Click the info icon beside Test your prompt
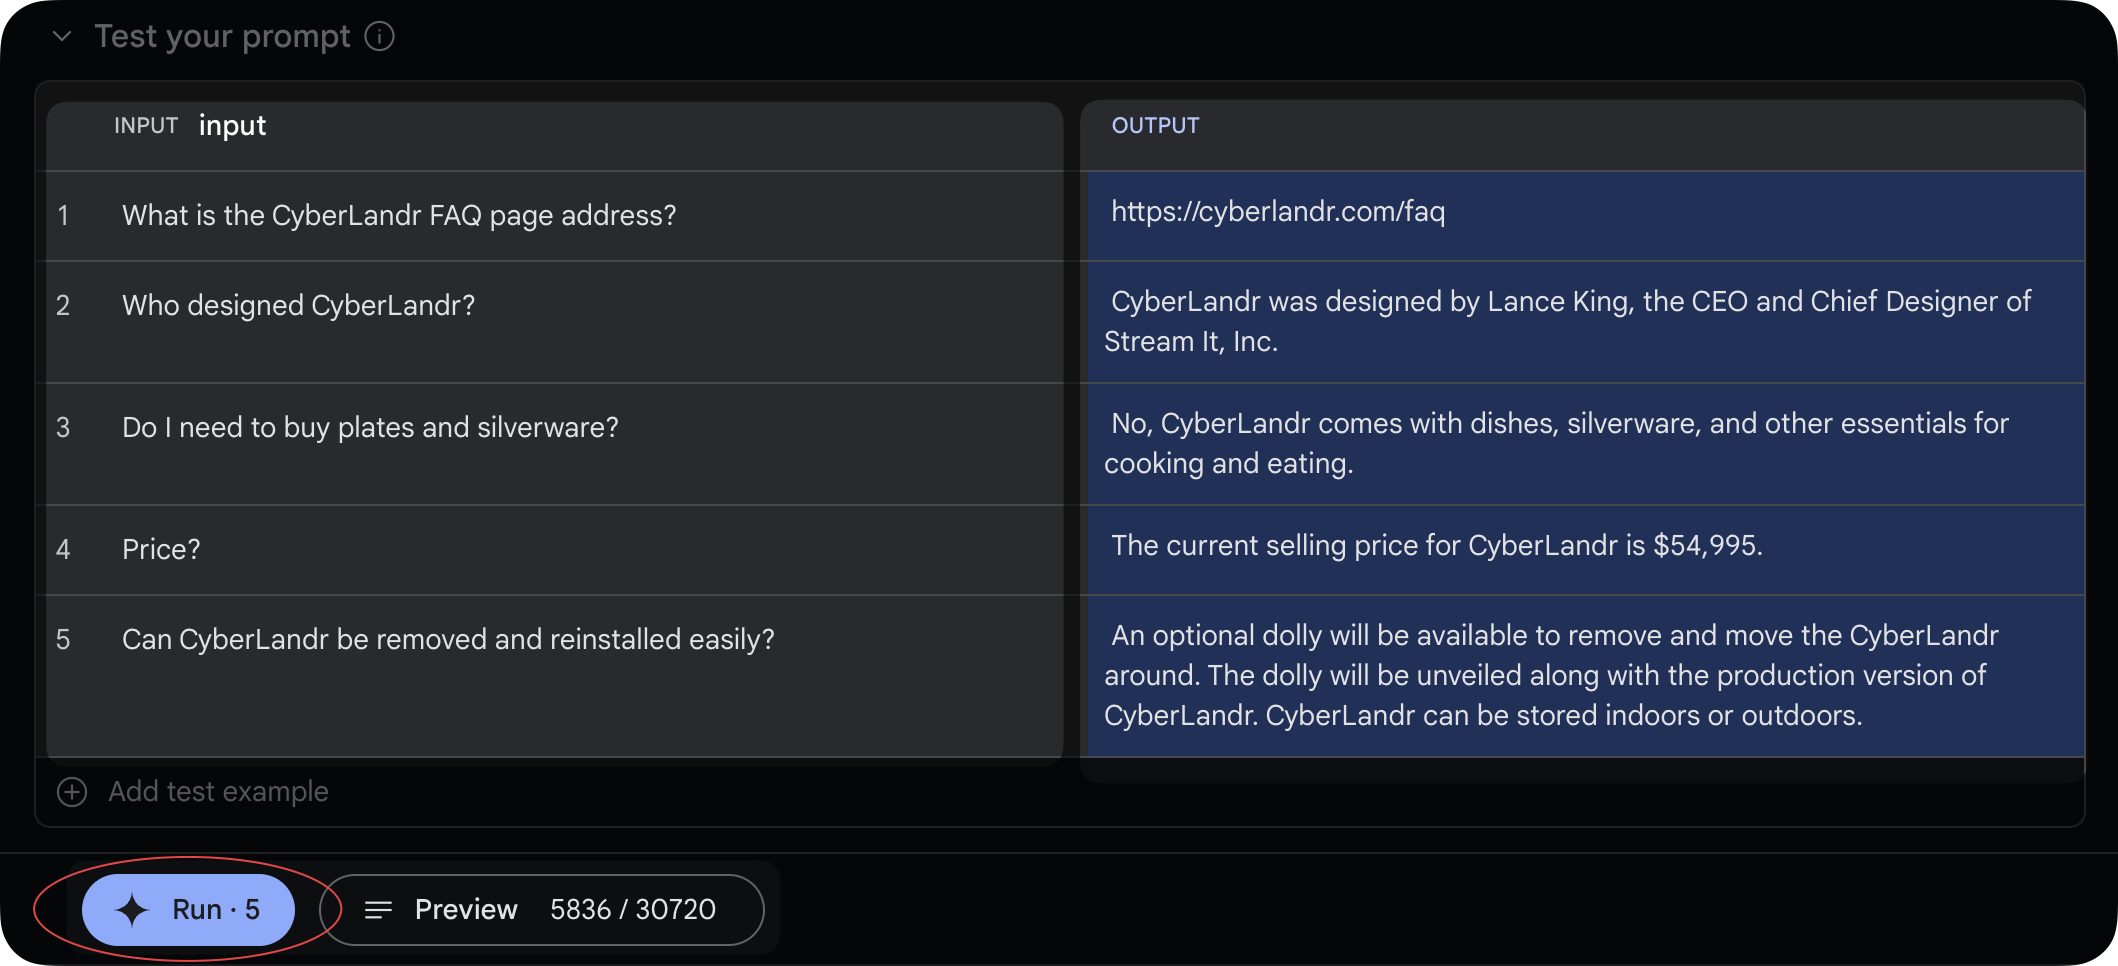This screenshot has height=966, width=2118. click(379, 37)
